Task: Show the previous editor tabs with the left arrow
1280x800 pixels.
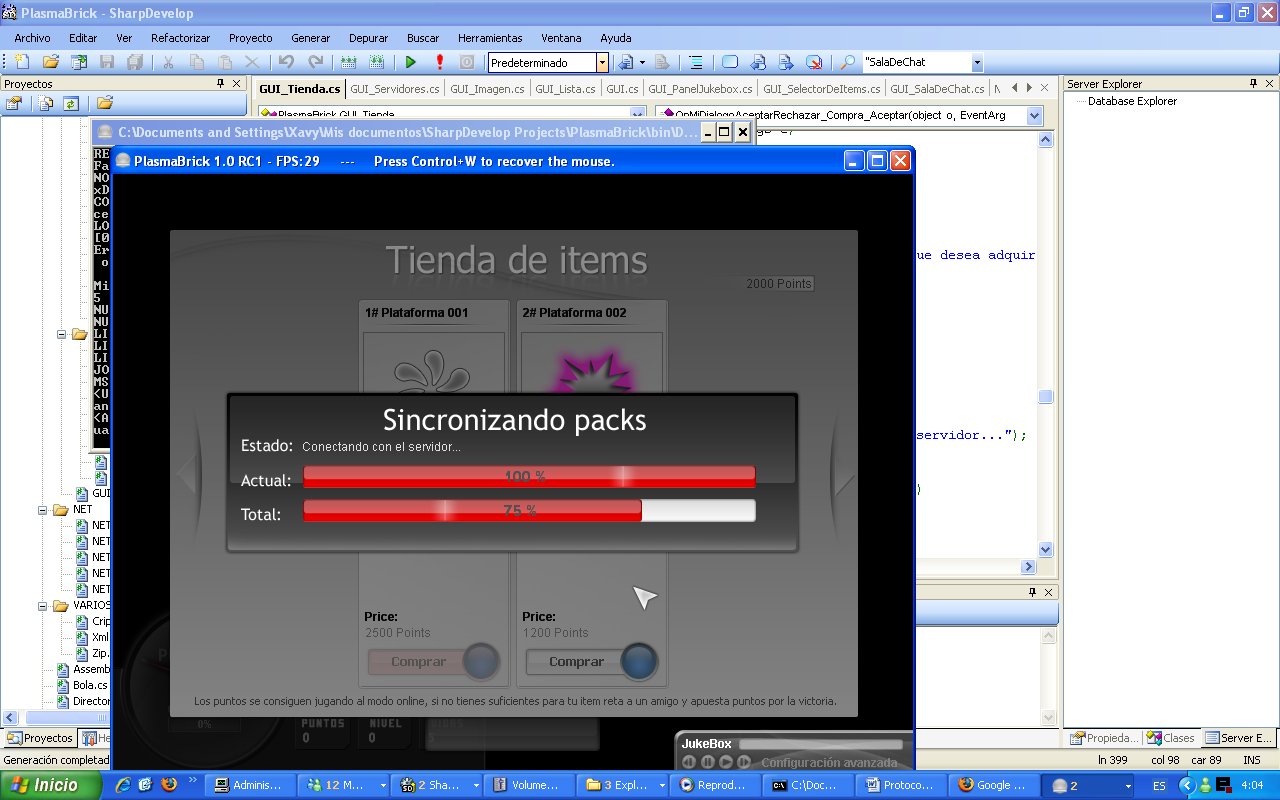Action: click(x=1014, y=88)
